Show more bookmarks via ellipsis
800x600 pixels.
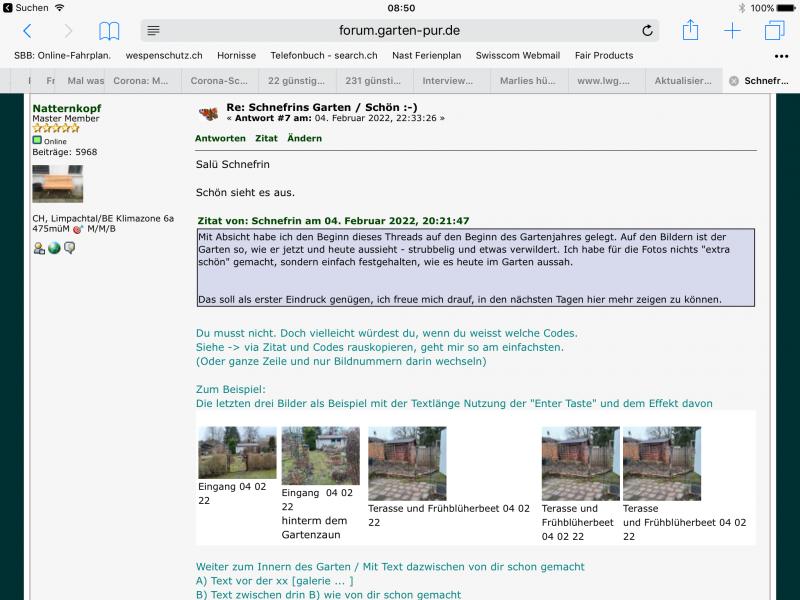click(781, 56)
